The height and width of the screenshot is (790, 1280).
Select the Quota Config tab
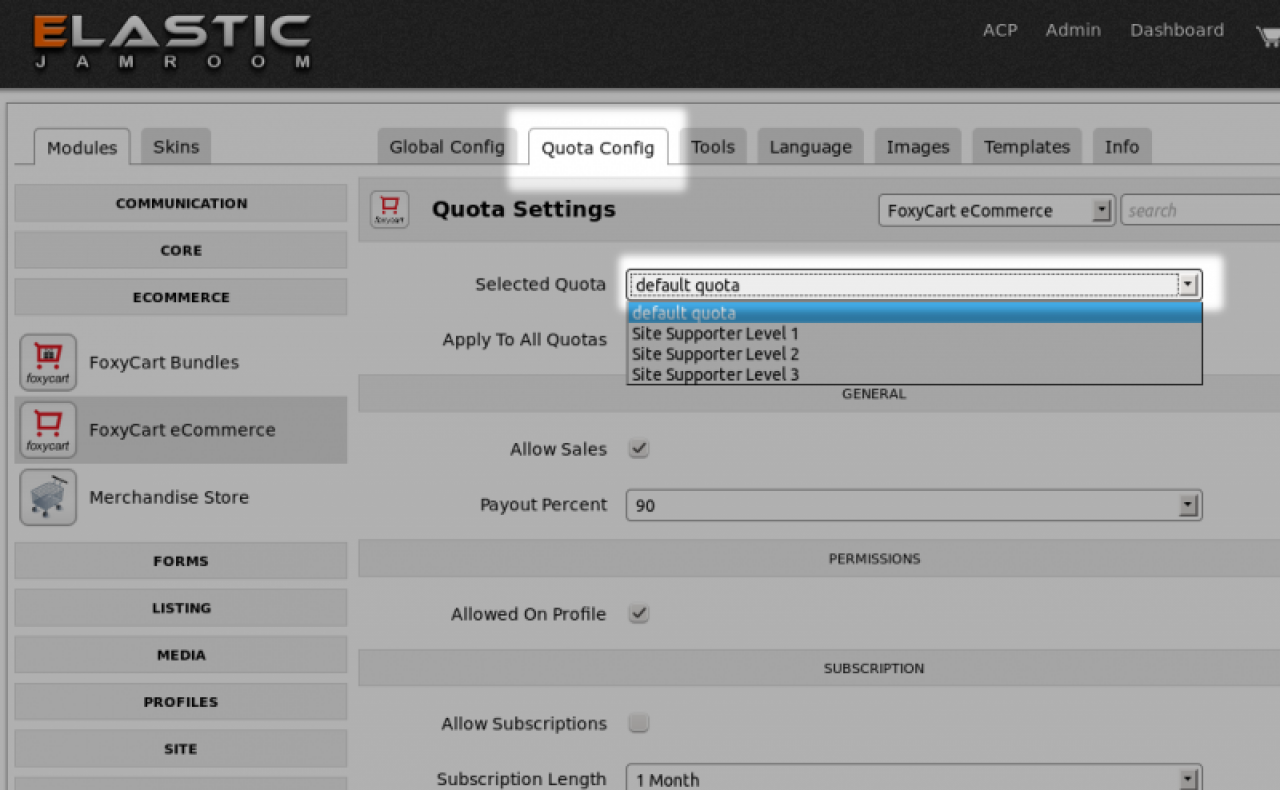pyautogui.click(x=598, y=148)
